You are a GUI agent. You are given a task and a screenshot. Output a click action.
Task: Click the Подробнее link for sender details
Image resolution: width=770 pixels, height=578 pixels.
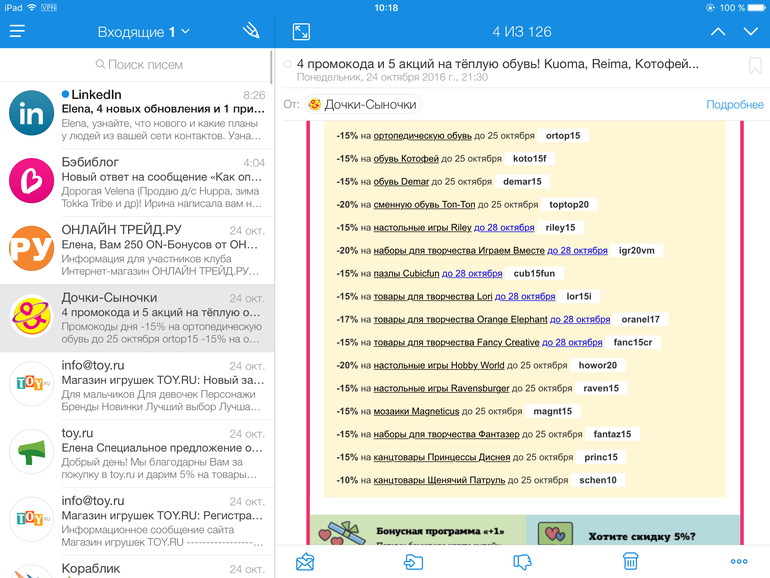734,104
